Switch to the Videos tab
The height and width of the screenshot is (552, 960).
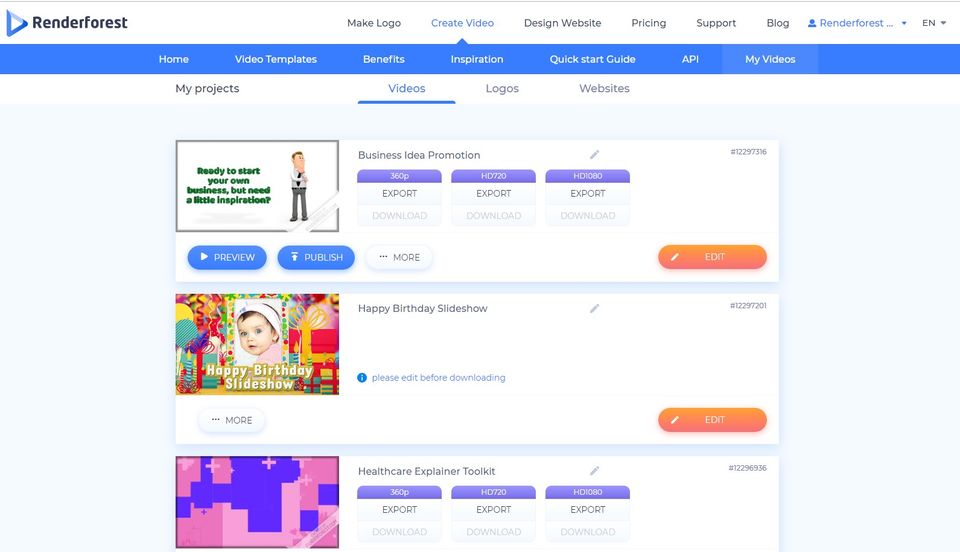point(407,89)
